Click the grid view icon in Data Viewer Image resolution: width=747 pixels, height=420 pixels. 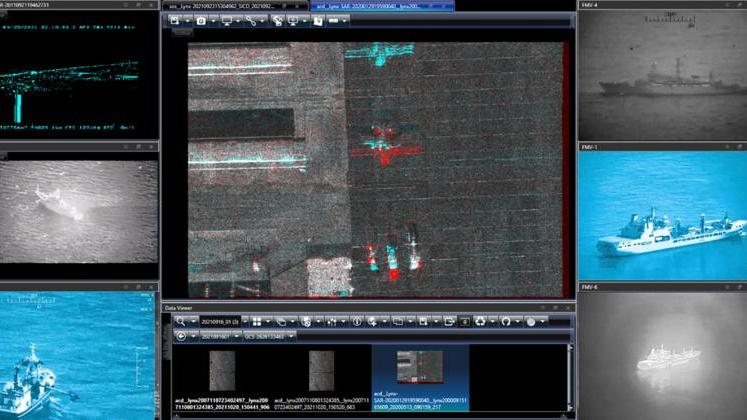(257, 322)
